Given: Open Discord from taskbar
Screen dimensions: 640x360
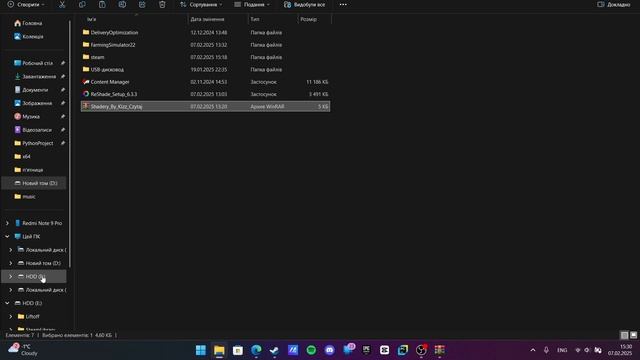Looking at the screenshot, I should [x=329, y=350].
